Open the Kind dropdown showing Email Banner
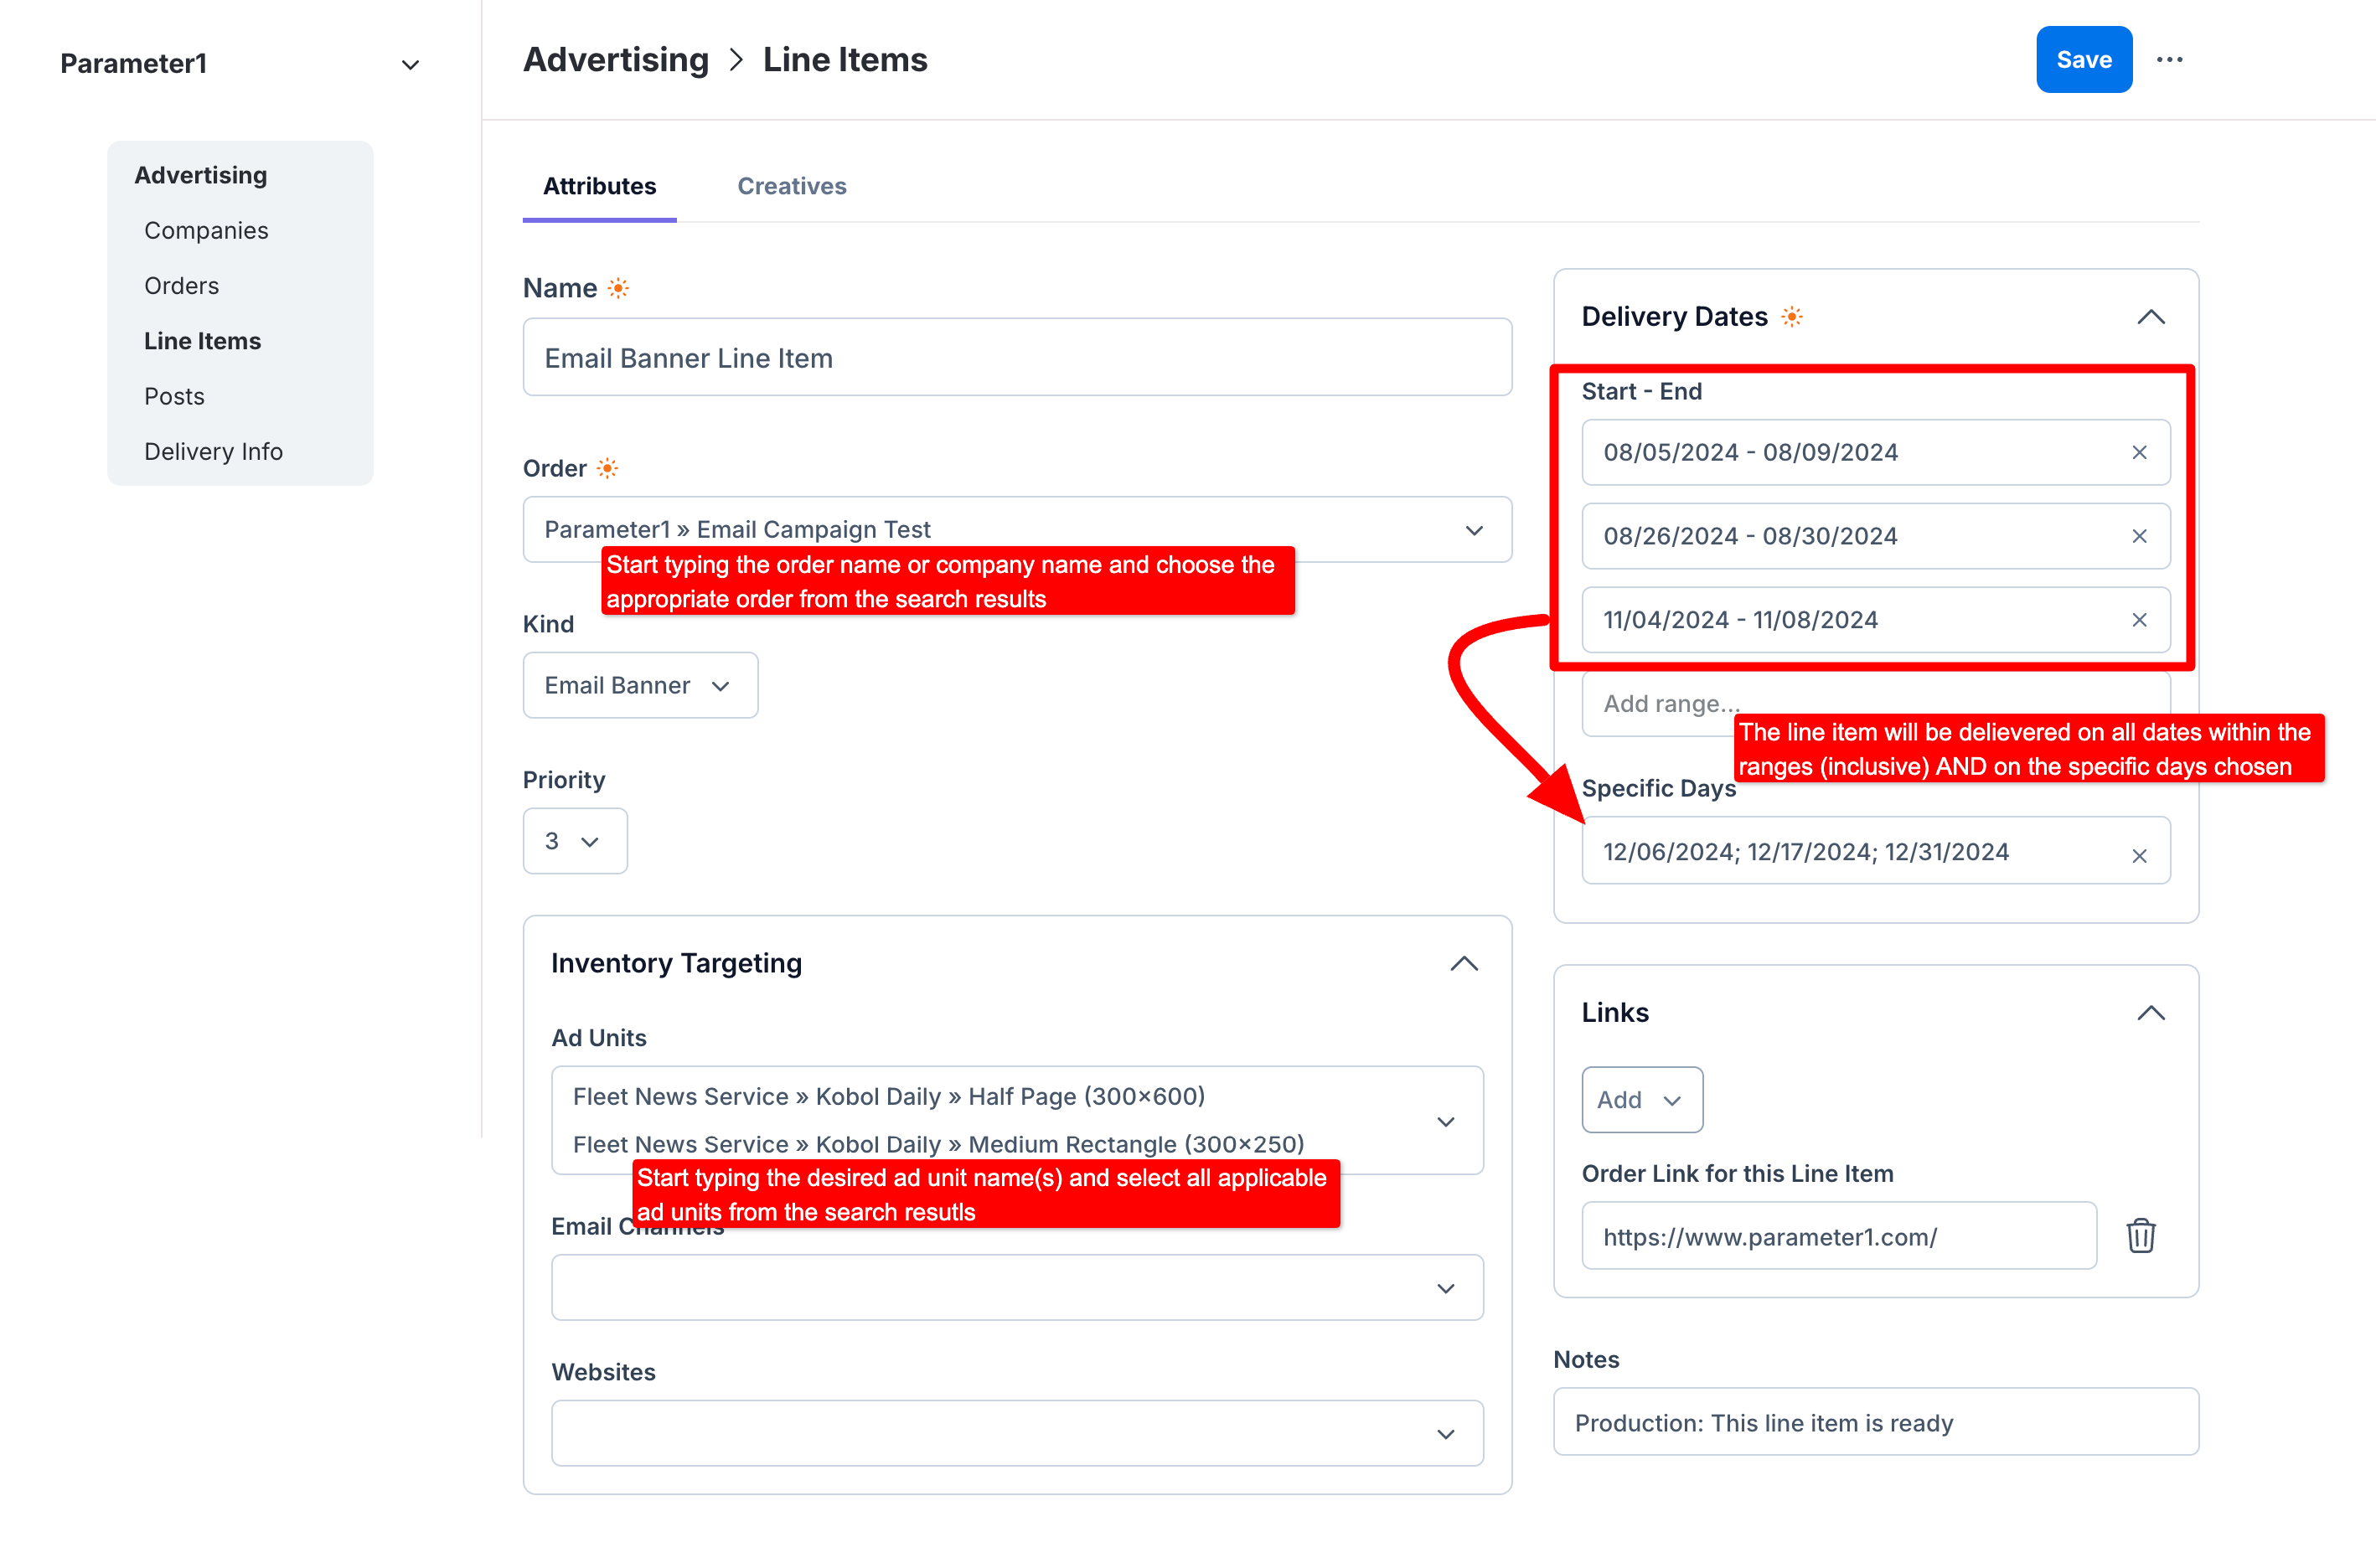Screen dimensions: 2376x1568 tap(640, 685)
